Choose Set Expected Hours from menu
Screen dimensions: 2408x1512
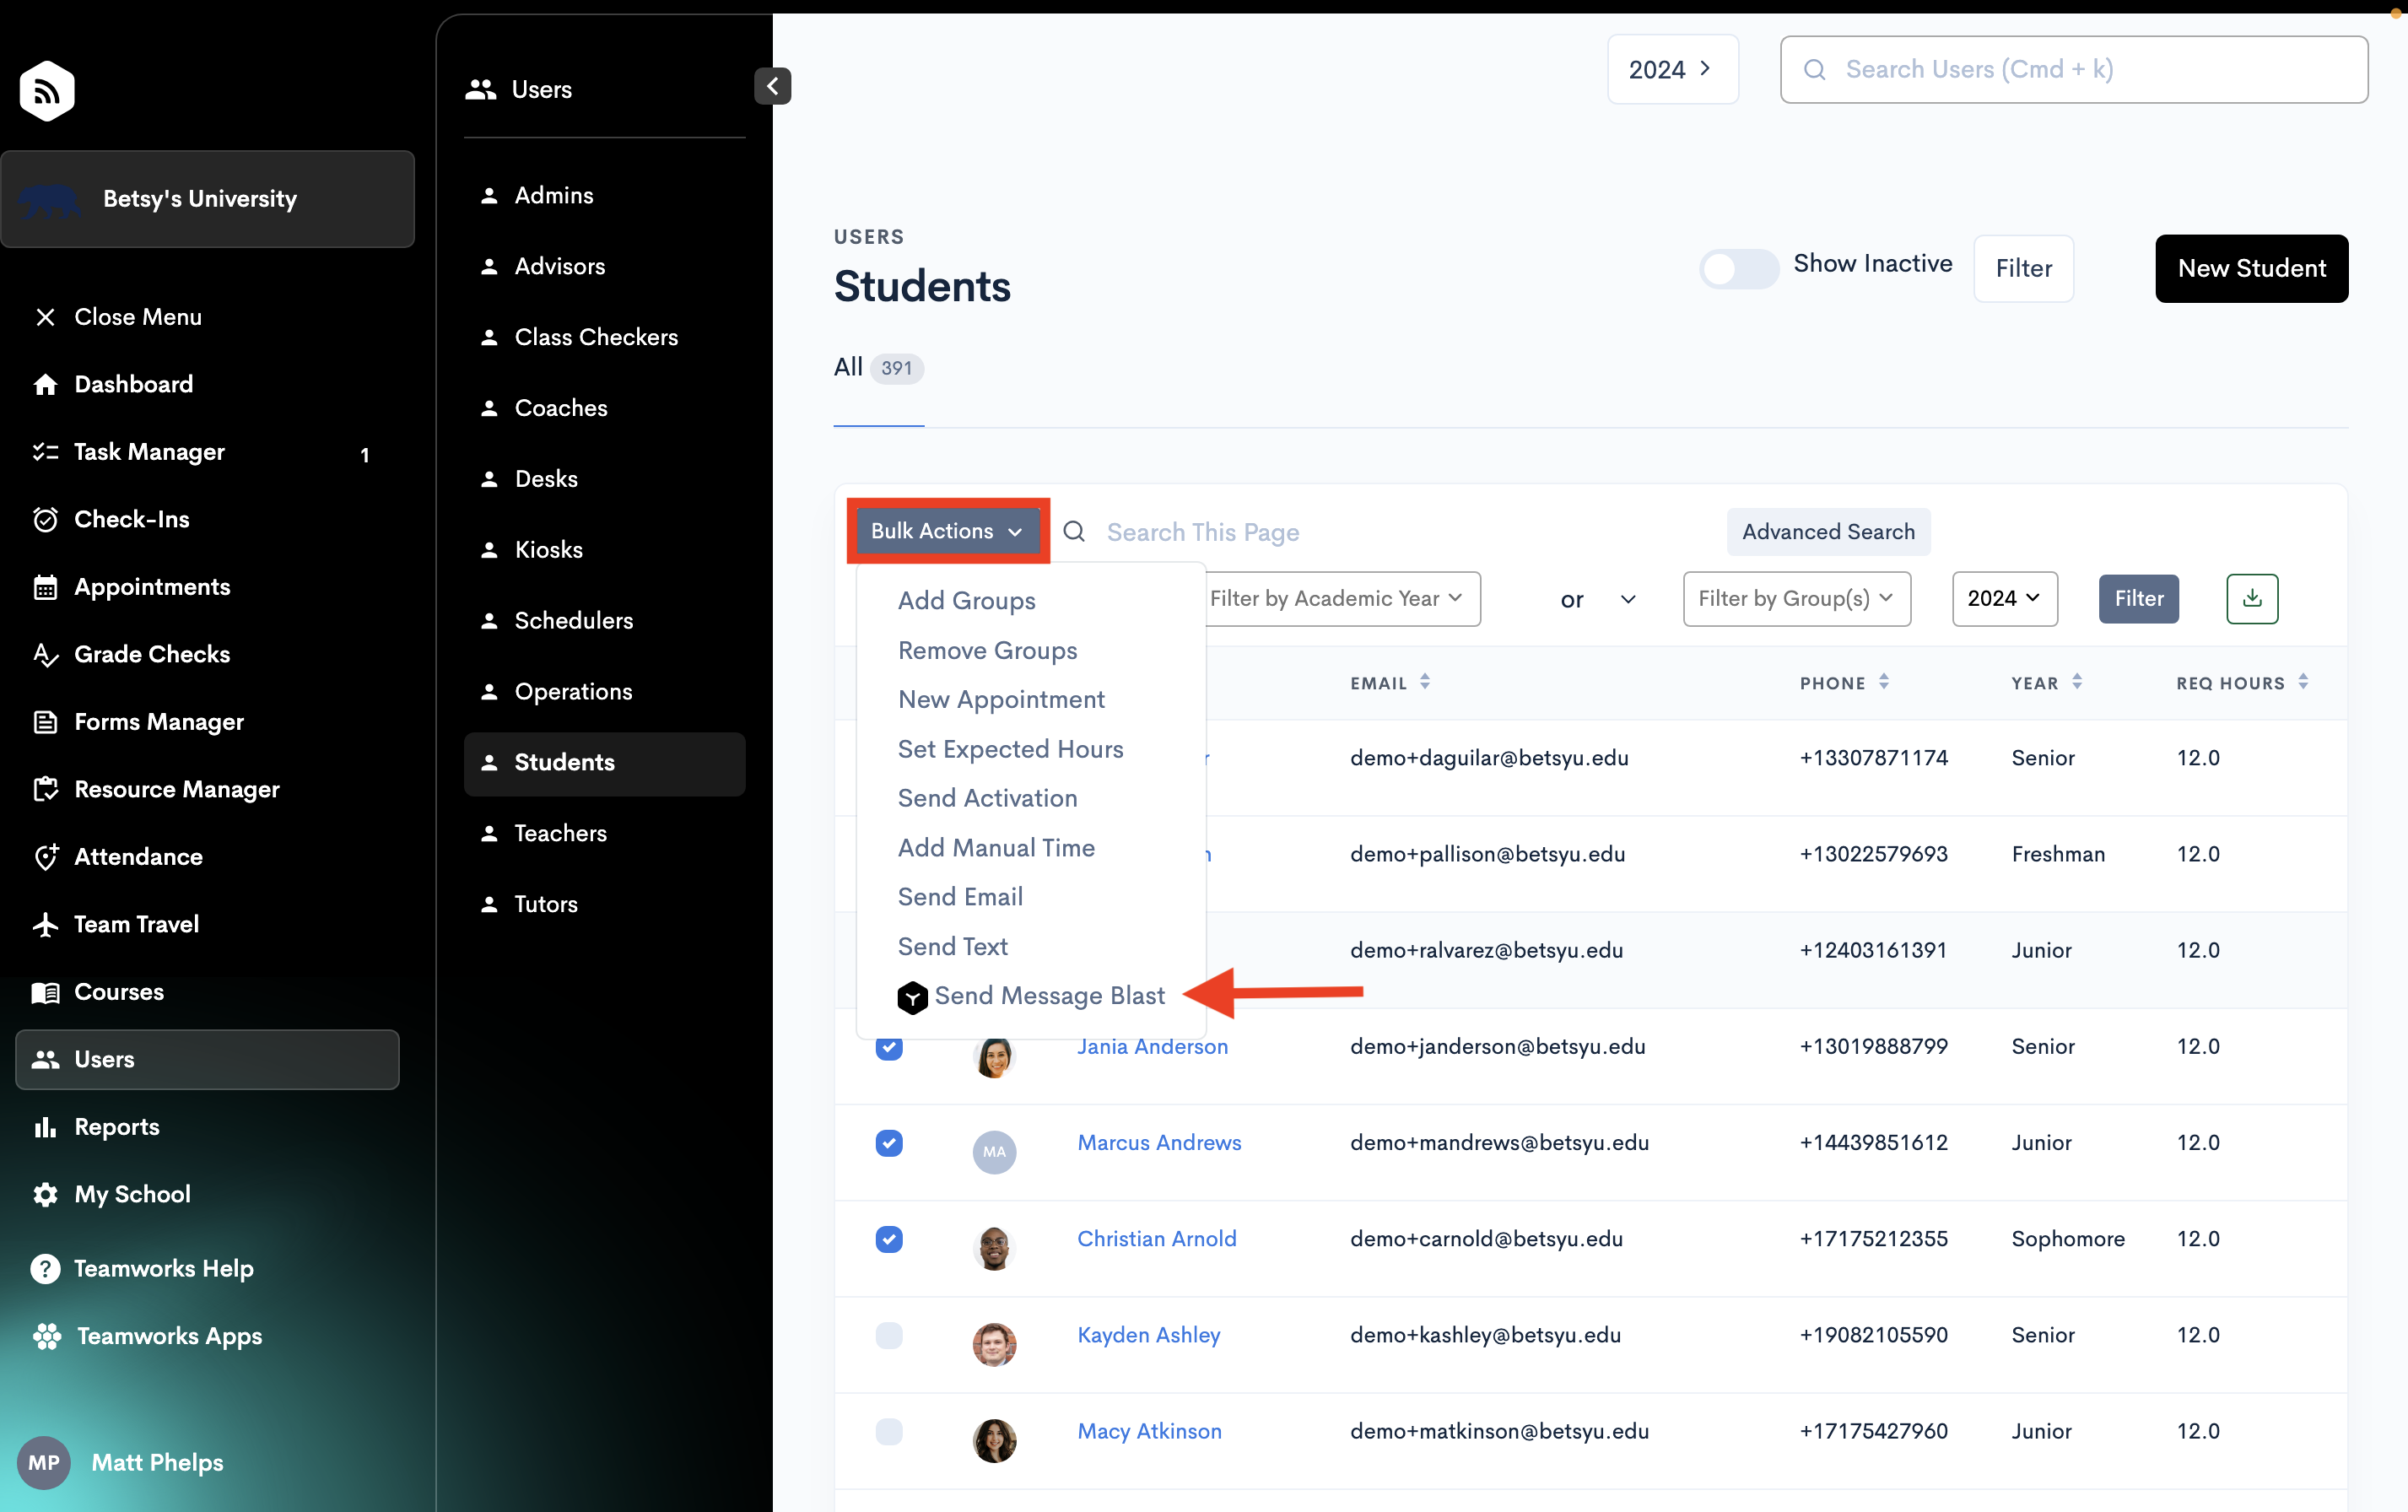1010,749
